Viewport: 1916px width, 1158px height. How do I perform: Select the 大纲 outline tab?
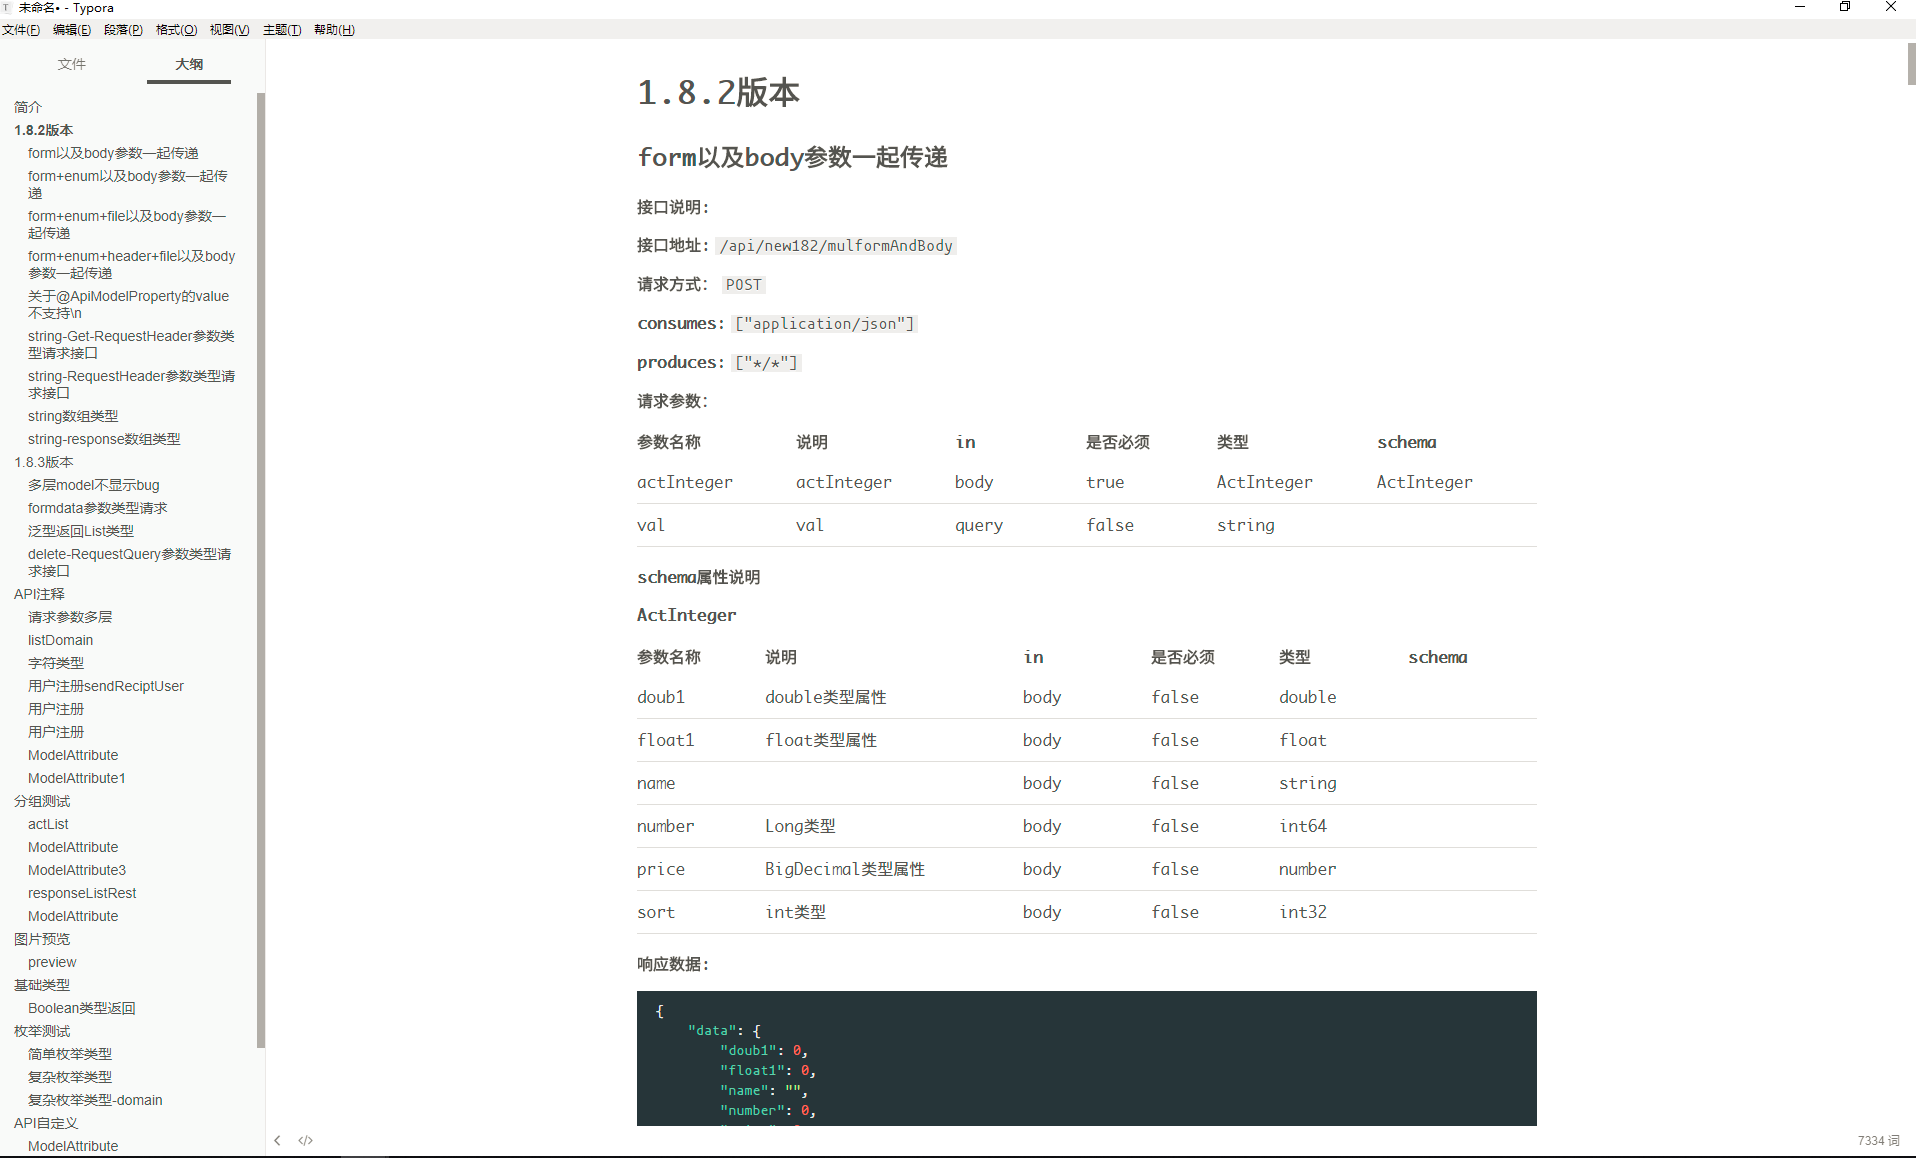point(189,64)
